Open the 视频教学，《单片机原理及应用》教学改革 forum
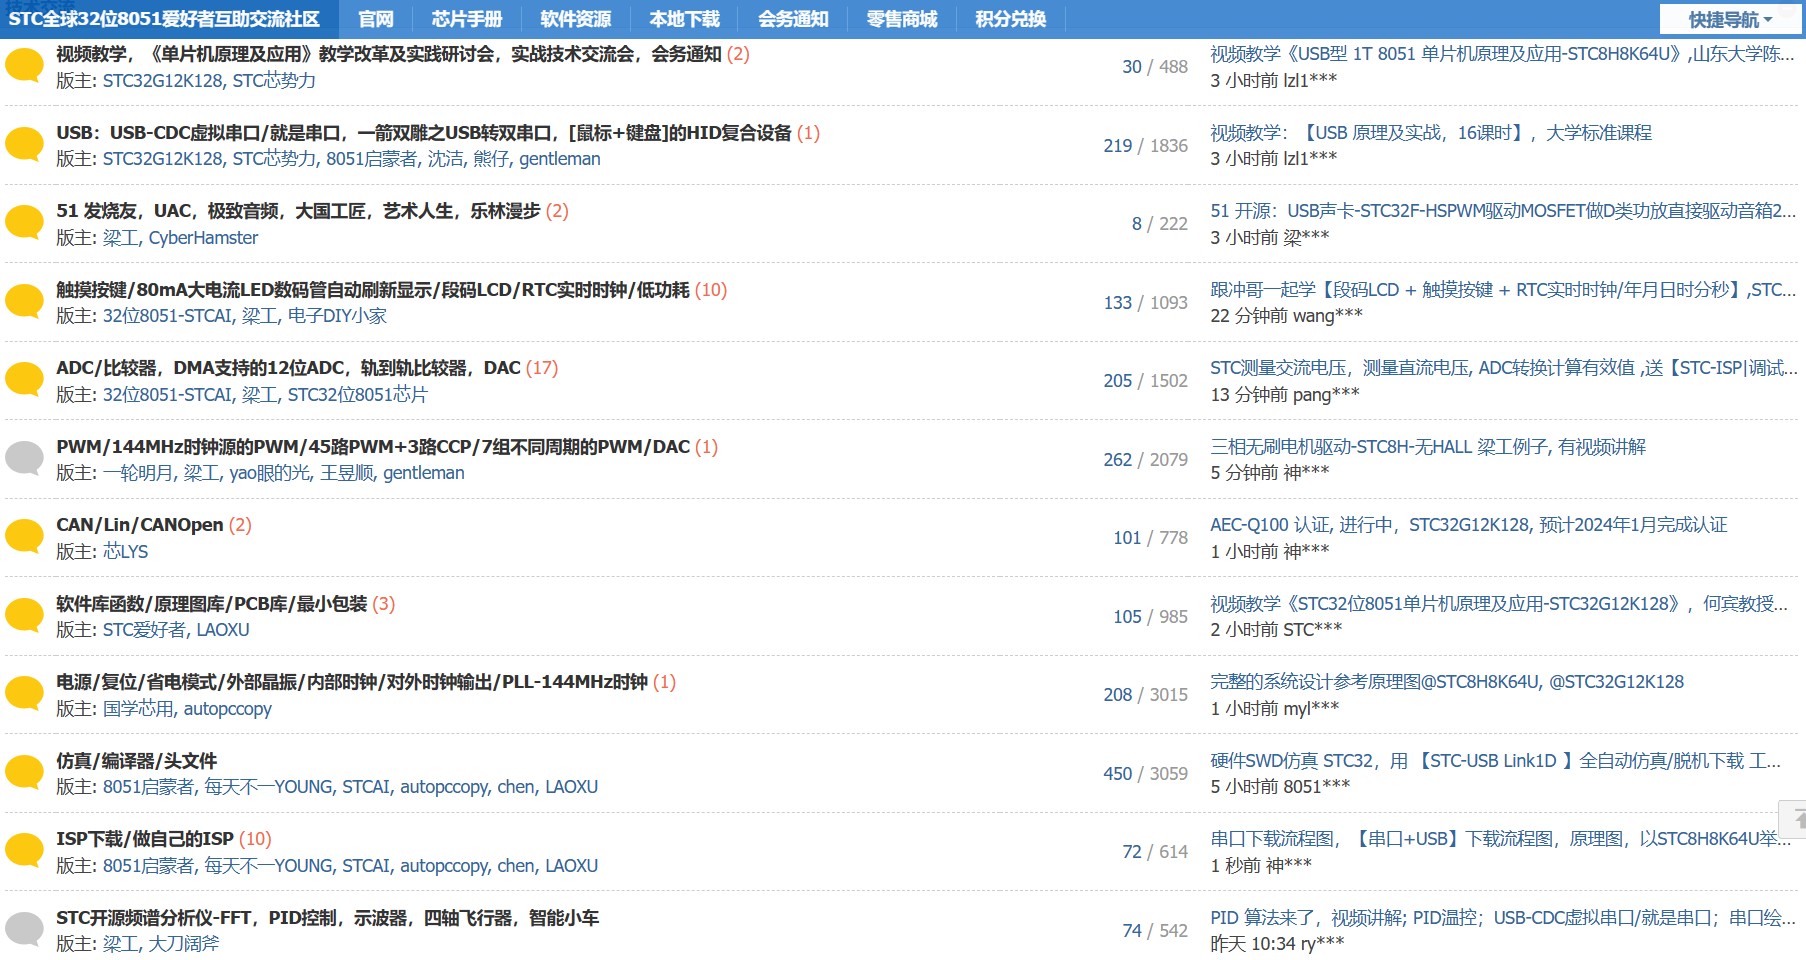1806x960 pixels. [x=389, y=54]
